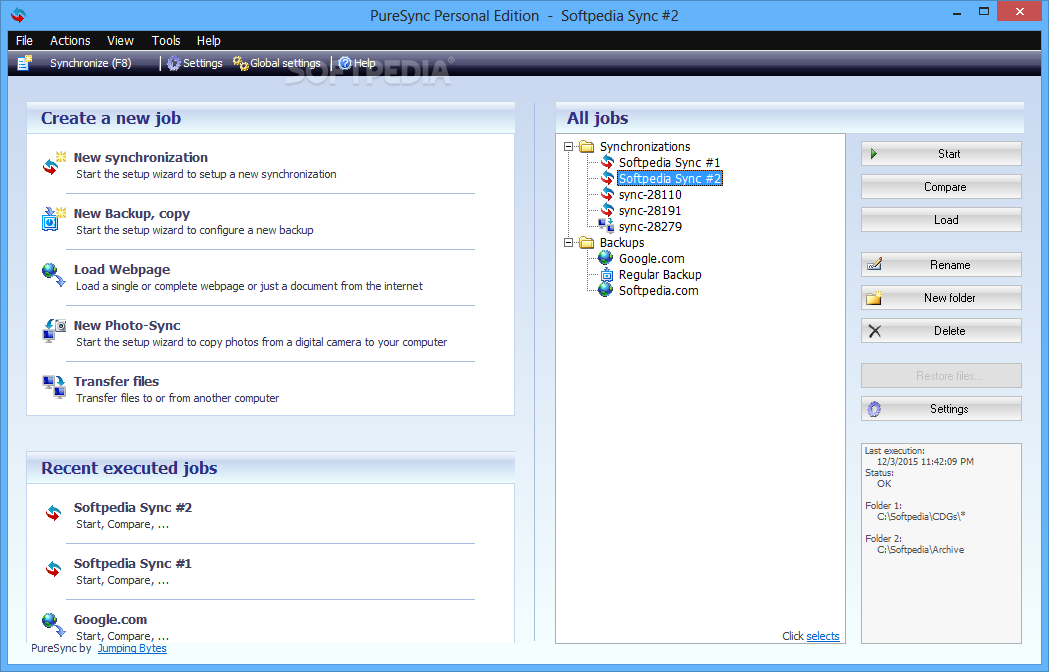This screenshot has width=1049, height=672.
Task: Click the Global settings gears icon
Action: pos(240,63)
